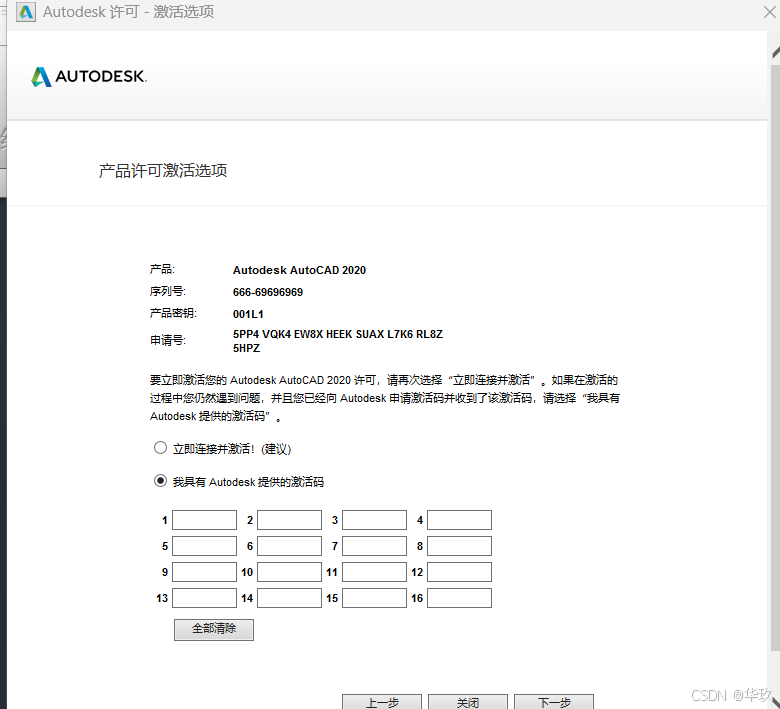780x709 pixels.
Task: Click activation code field 15
Action: [x=375, y=598]
